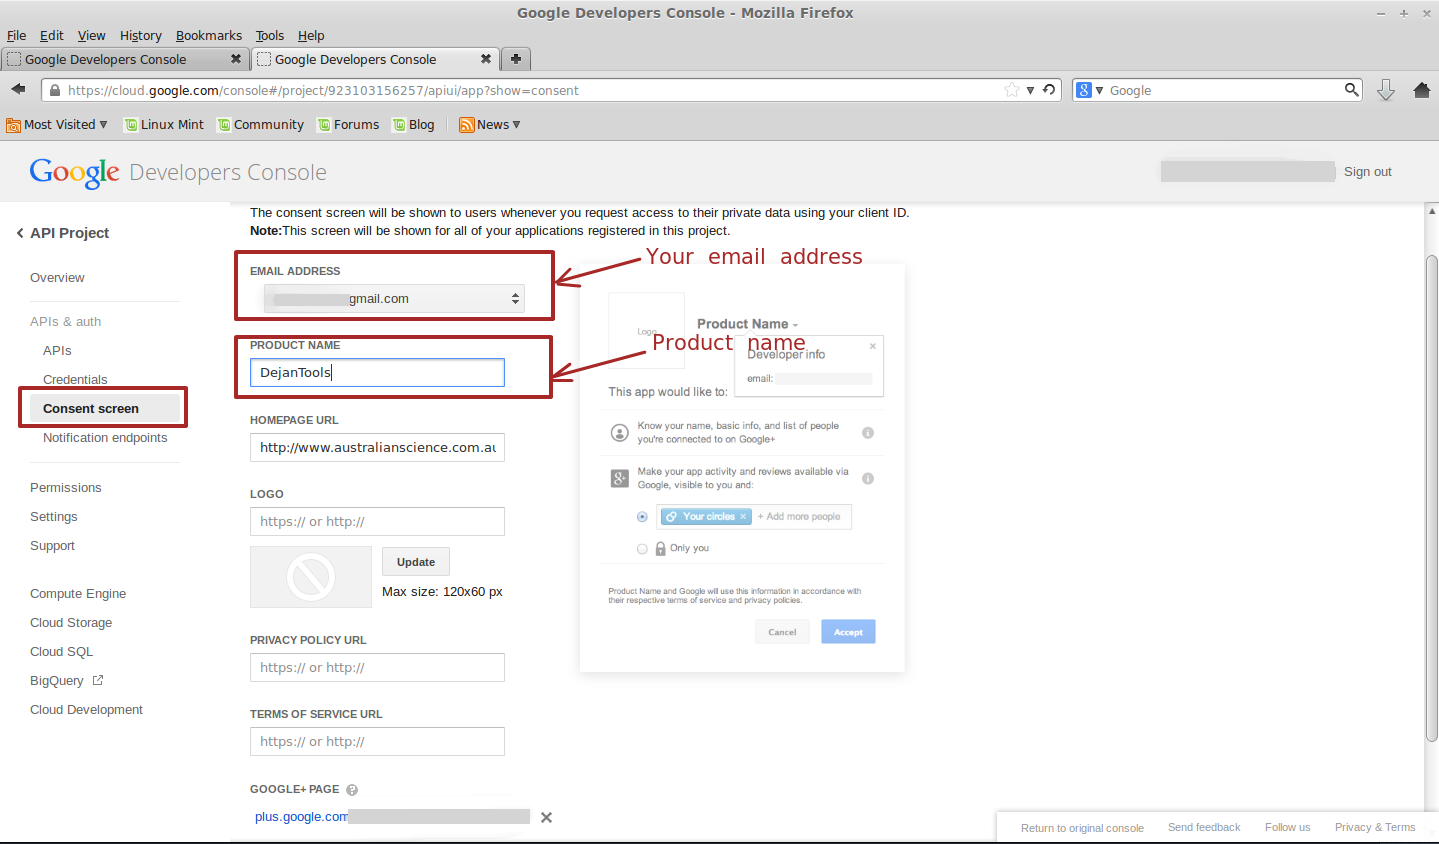Expand the Most Visited bookmarks folder
This screenshot has height=844, width=1439.
[x=57, y=125]
